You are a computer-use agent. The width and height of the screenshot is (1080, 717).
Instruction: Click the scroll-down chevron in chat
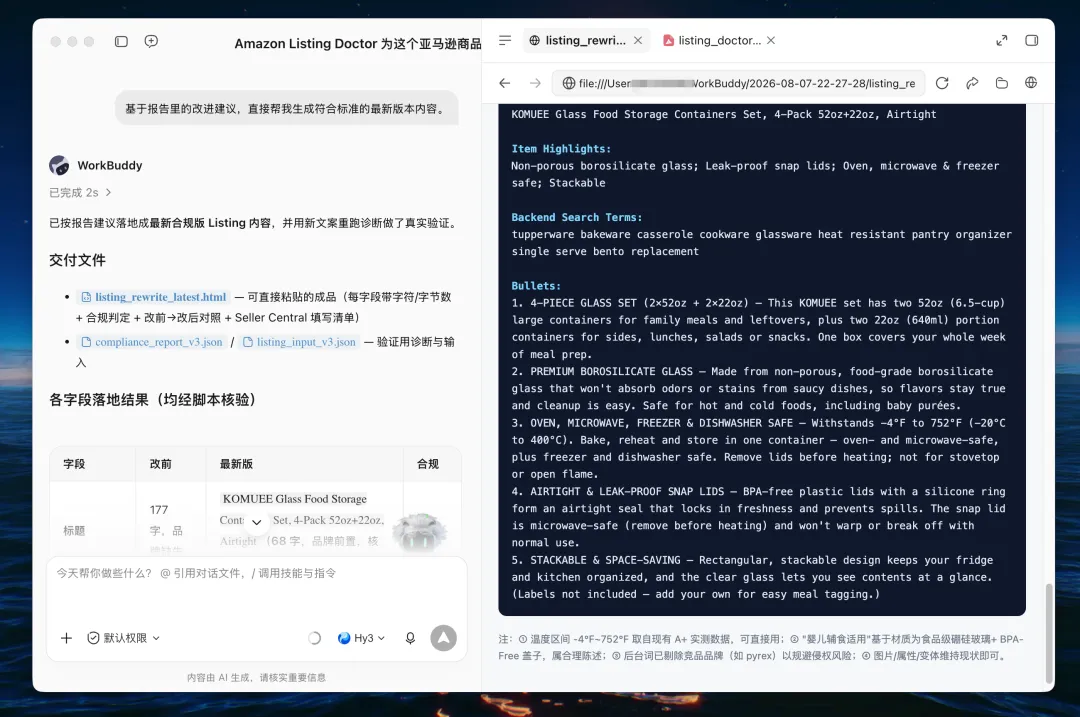point(256,522)
